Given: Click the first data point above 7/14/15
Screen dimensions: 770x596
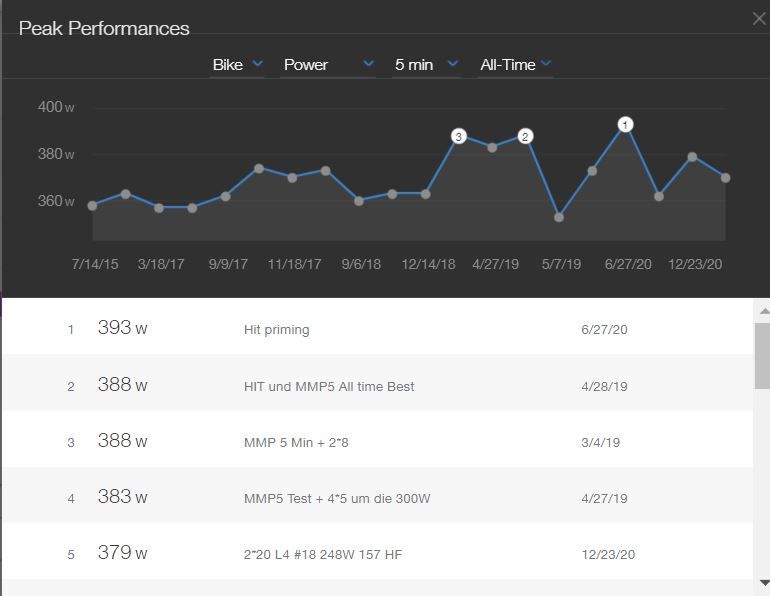Looking at the screenshot, I should click(92, 206).
